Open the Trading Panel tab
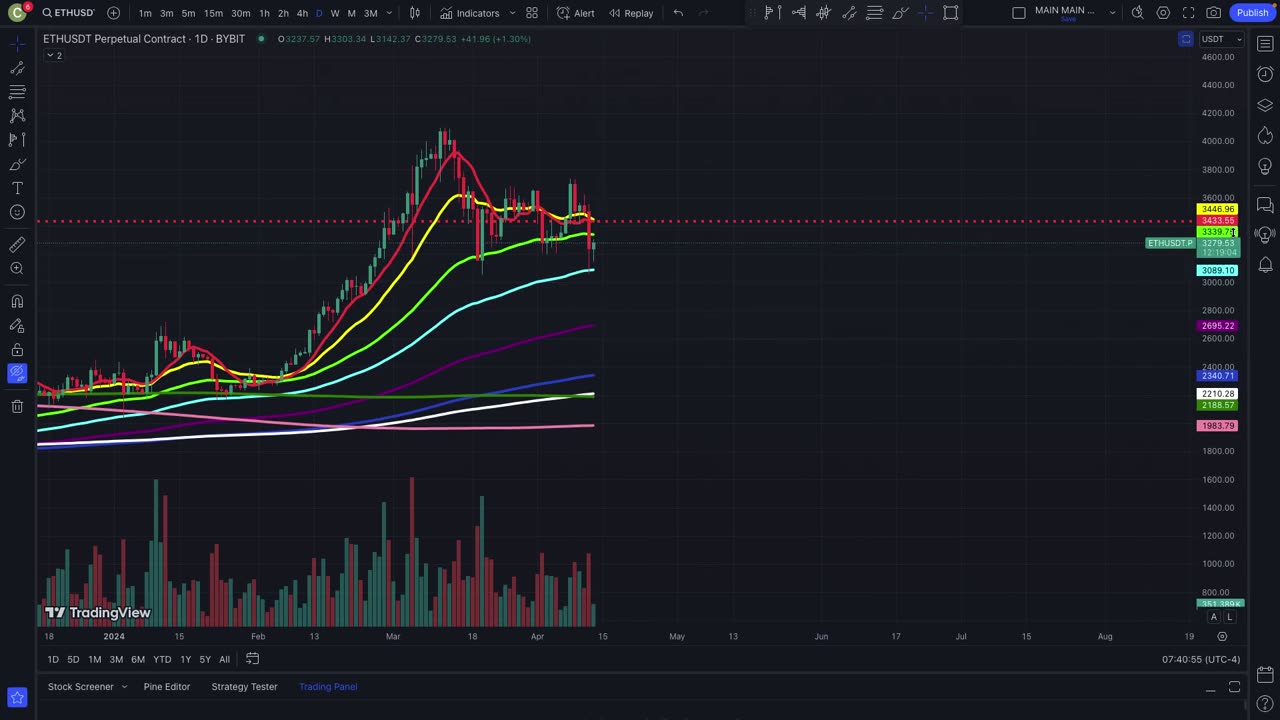 [328, 687]
